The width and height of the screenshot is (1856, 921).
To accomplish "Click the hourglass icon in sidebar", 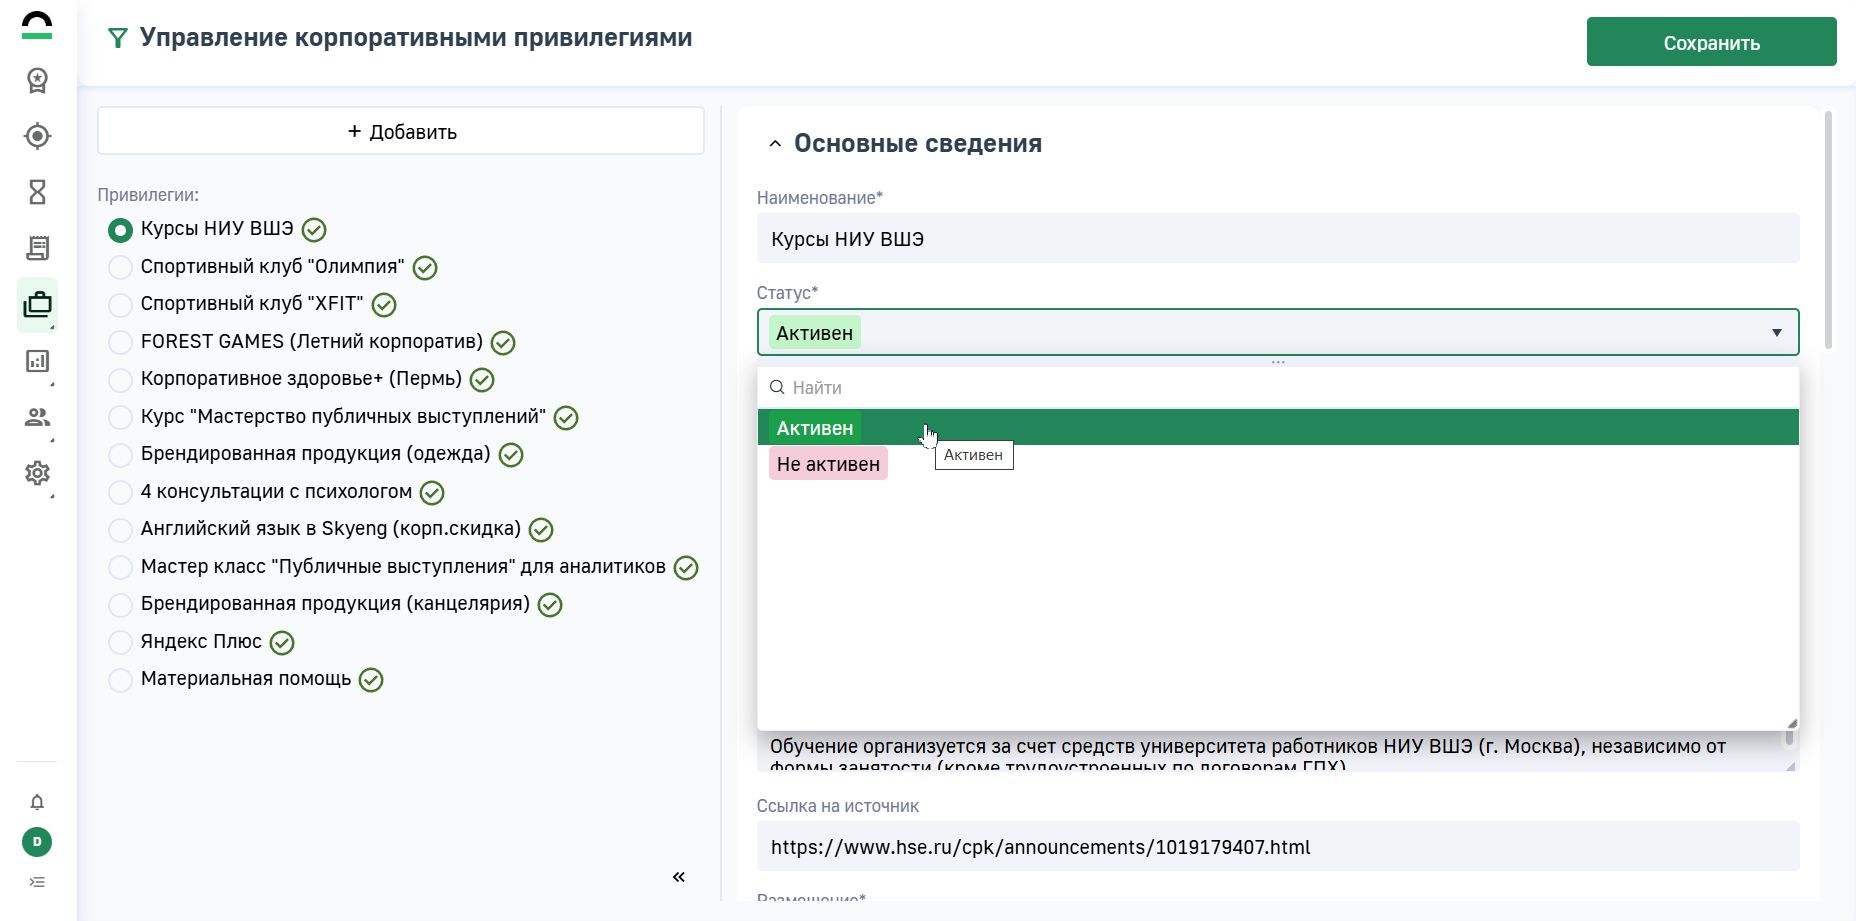I will [37, 192].
